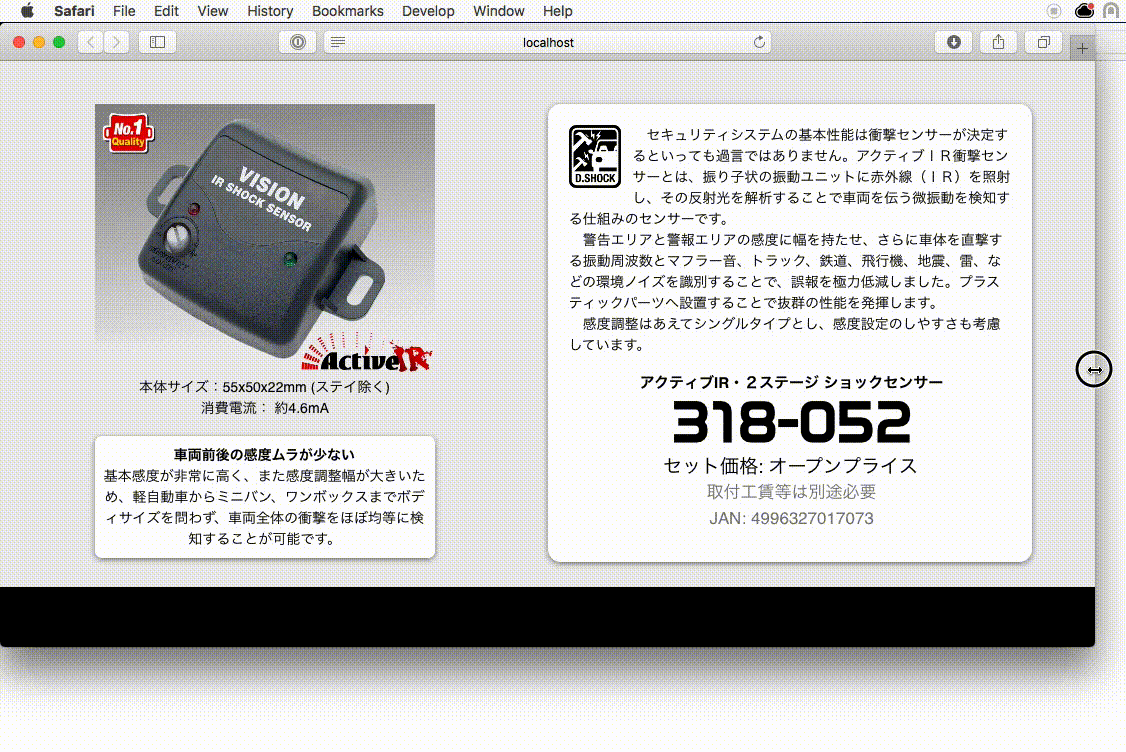Viewport: 1126px width, 752px height.
Task: Show Reader view icon in address bar
Action: point(338,42)
